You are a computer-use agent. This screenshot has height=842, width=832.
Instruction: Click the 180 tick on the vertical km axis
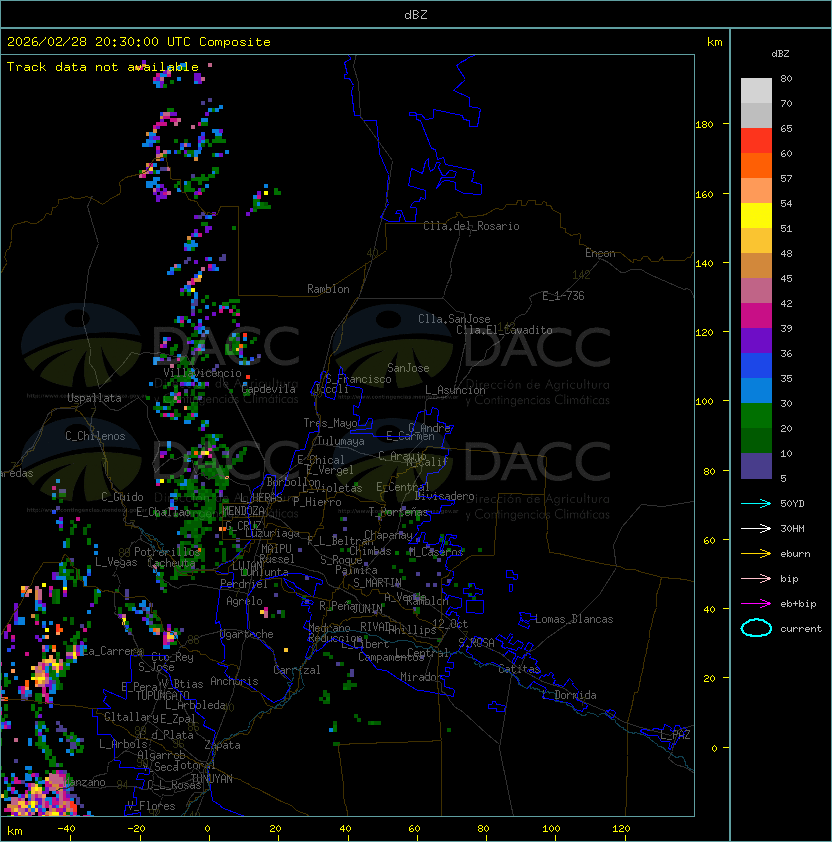click(x=704, y=125)
